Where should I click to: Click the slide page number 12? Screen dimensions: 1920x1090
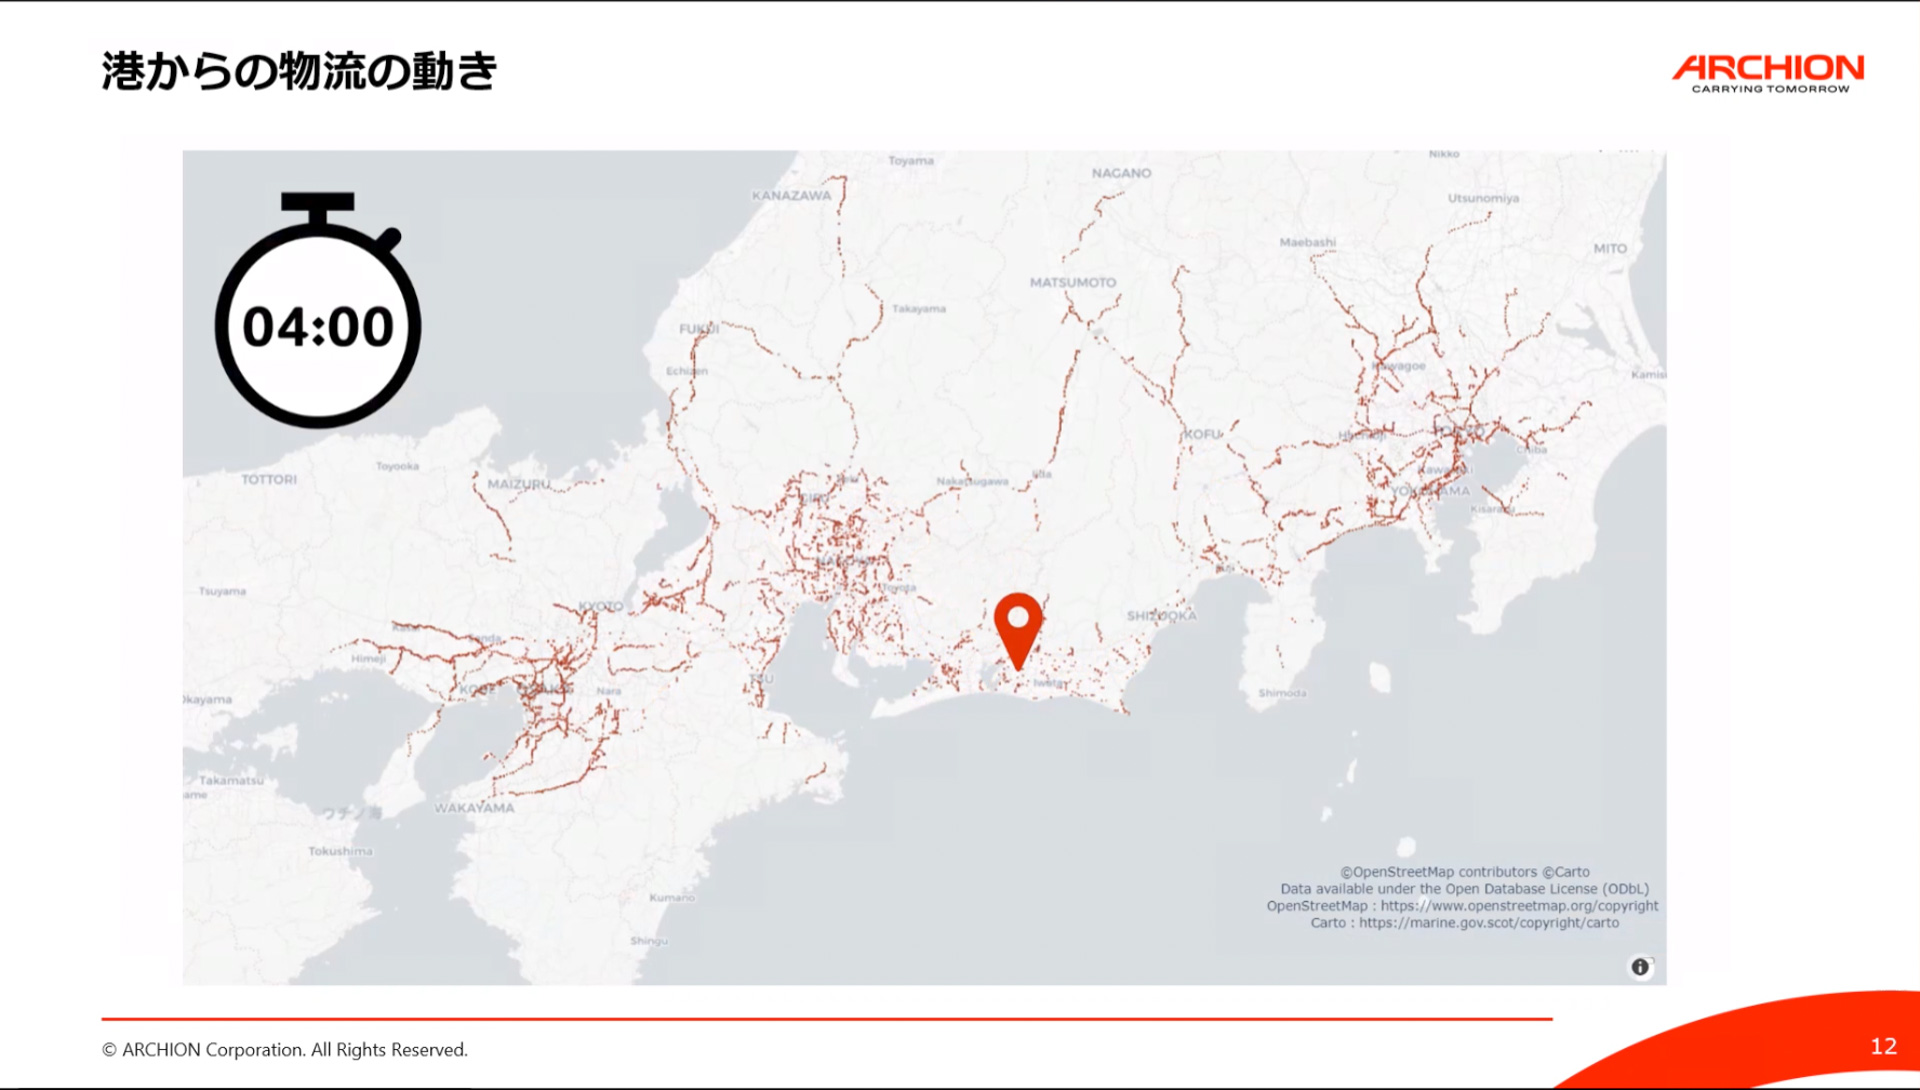click(1883, 1046)
